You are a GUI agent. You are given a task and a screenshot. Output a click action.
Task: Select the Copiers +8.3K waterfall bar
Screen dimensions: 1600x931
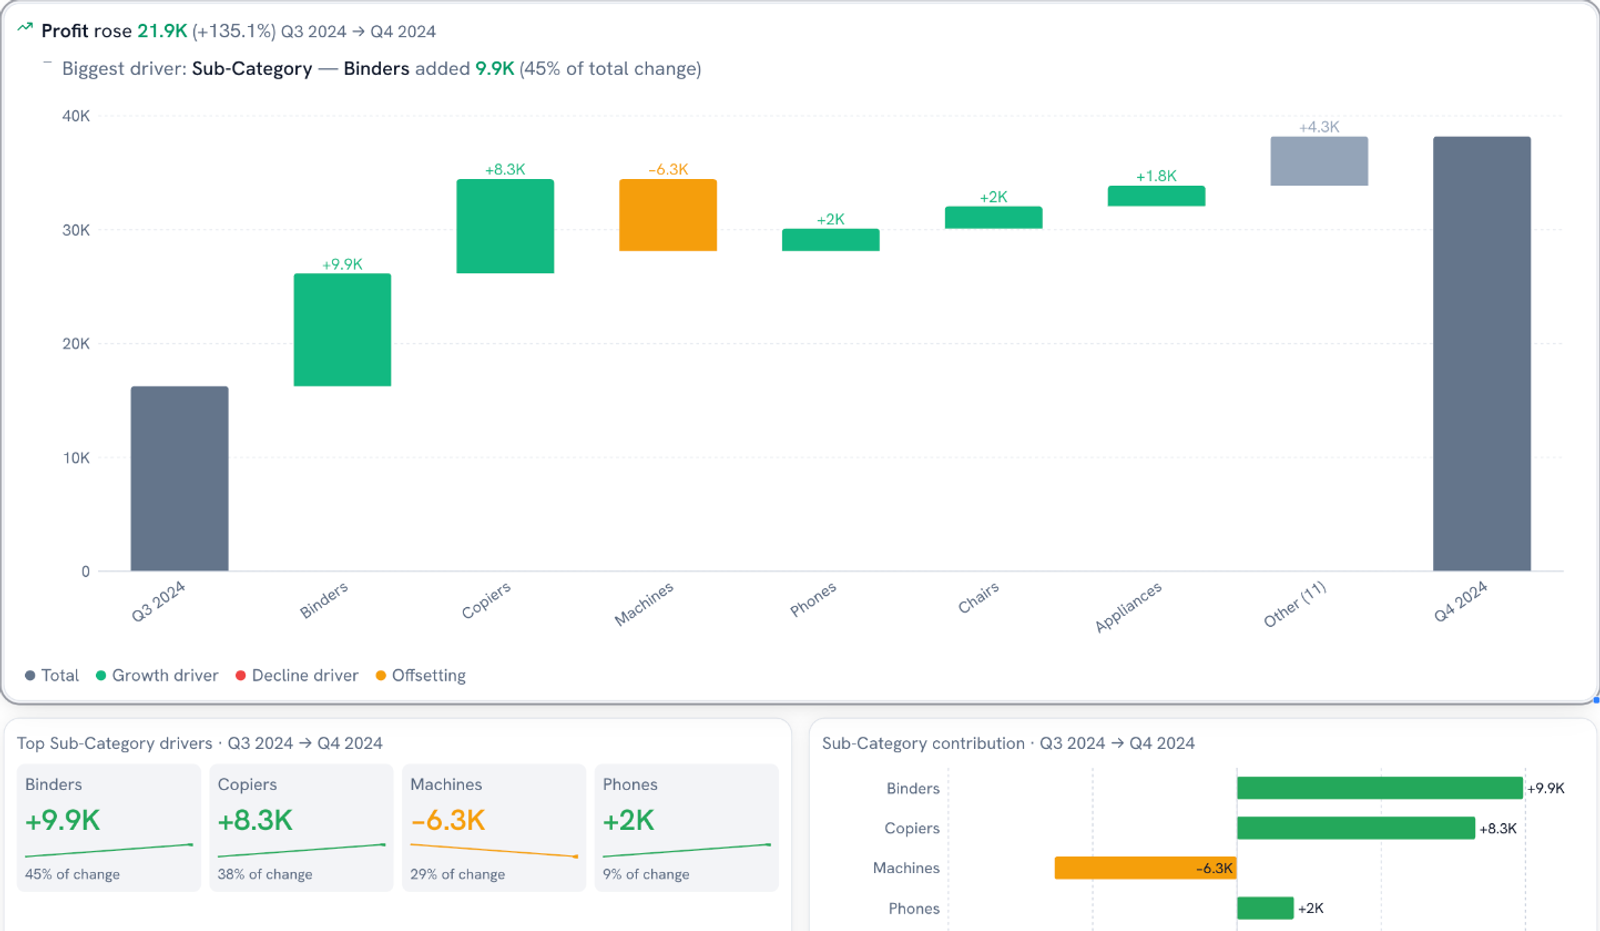pos(505,226)
